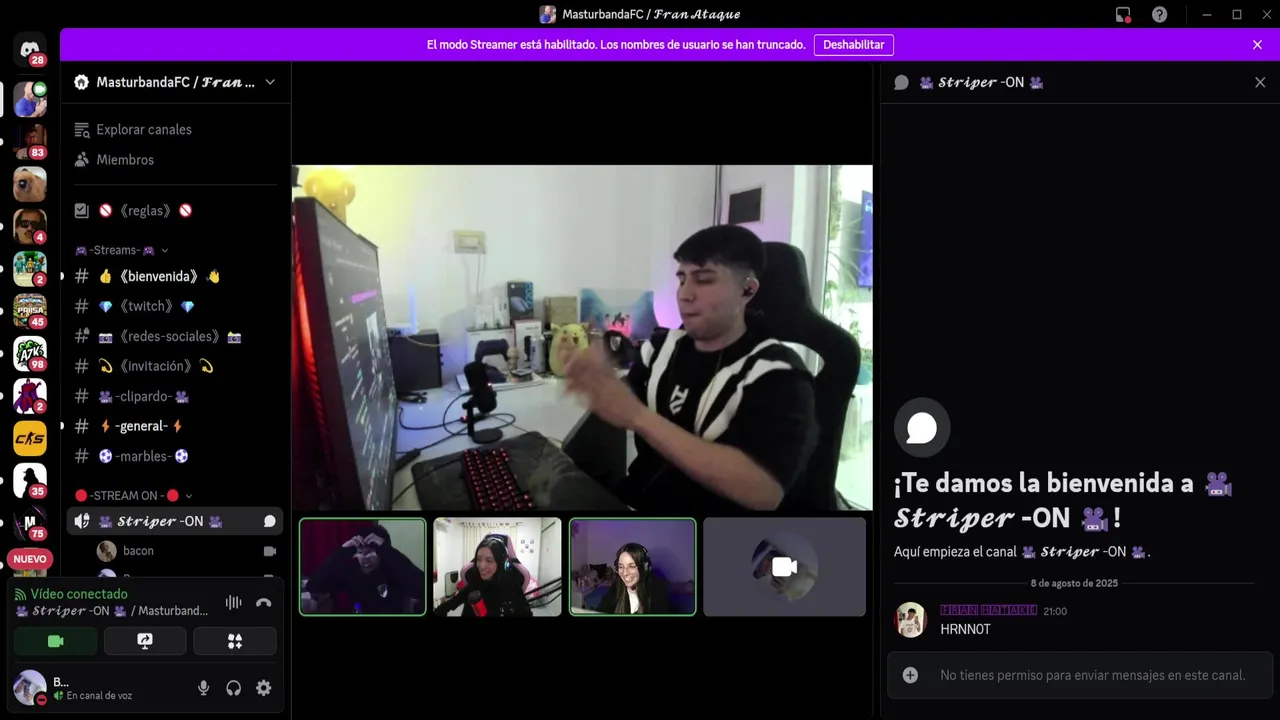Viewport: 1280px width, 720px height.
Task: Open the A7K server icon
Action: 30,353
